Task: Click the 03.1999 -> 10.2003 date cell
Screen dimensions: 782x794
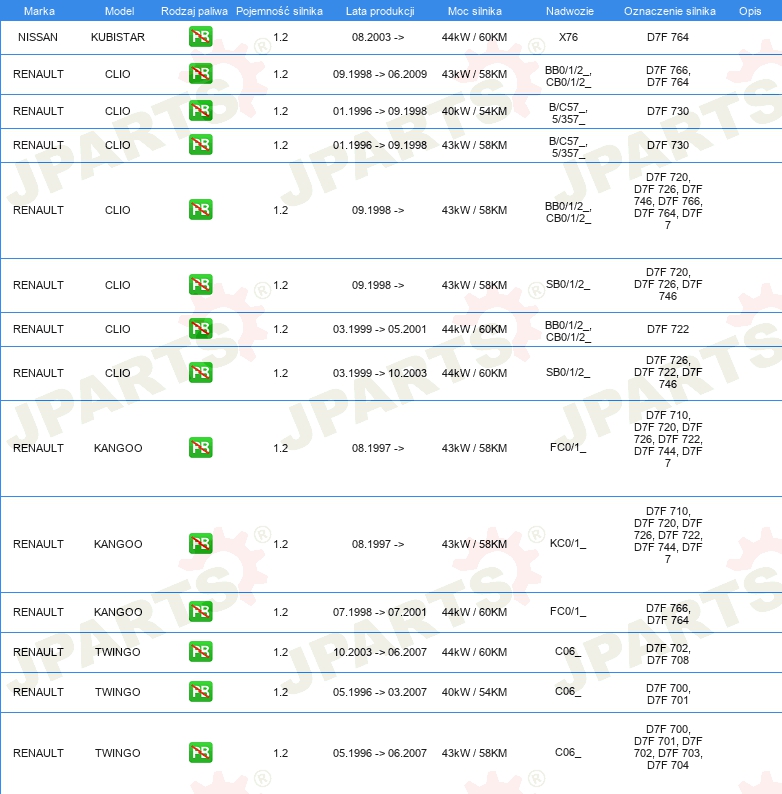Action: pyautogui.click(x=380, y=373)
